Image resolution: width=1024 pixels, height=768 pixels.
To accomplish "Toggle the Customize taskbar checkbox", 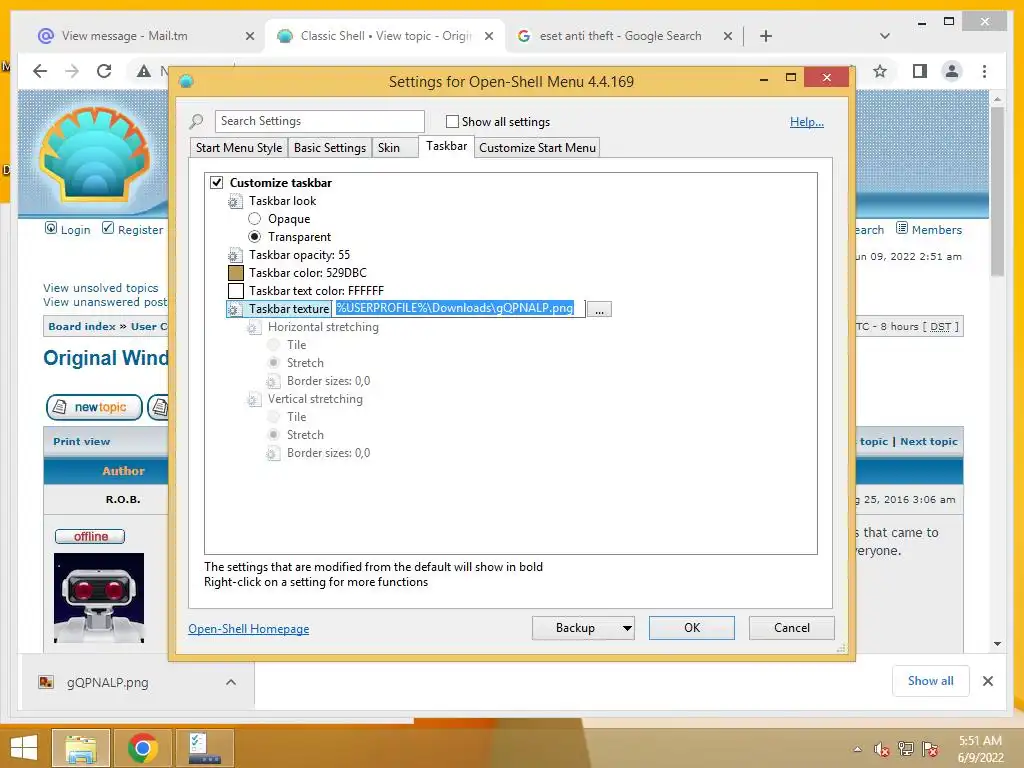I will [216, 182].
